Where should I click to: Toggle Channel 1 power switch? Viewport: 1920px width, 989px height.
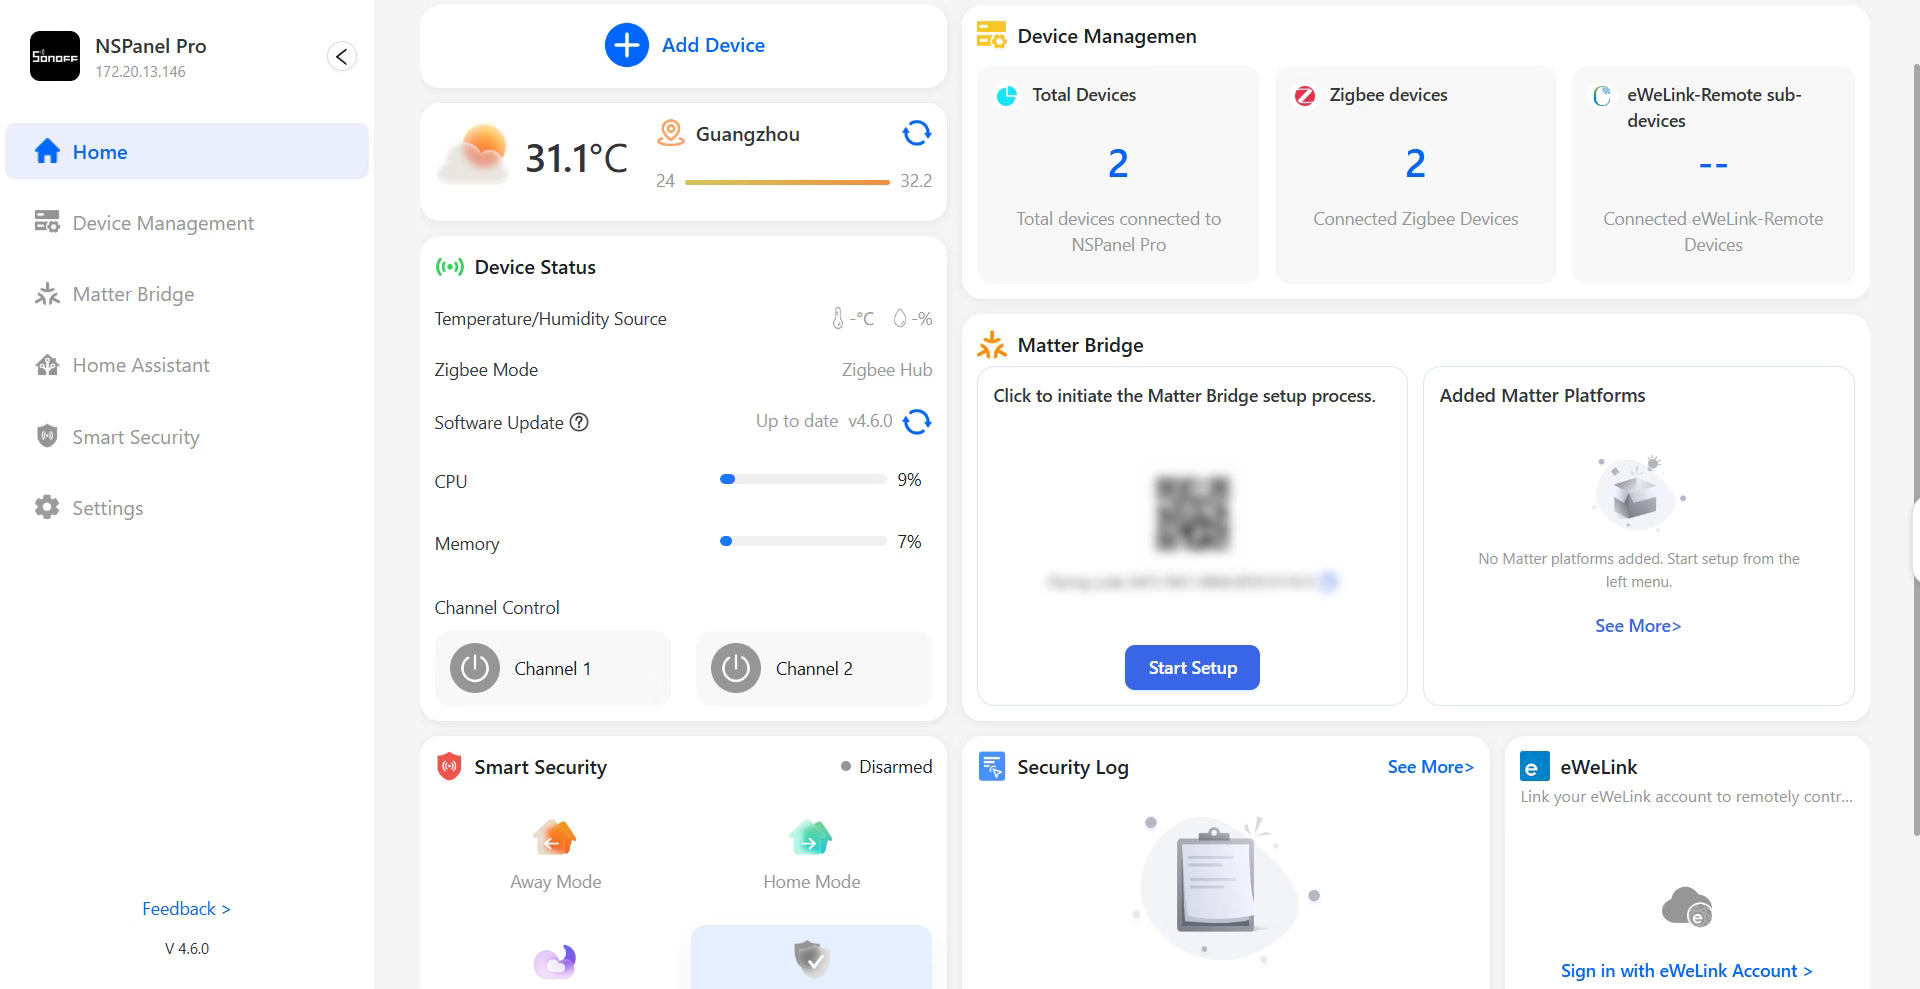click(x=475, y=668)
